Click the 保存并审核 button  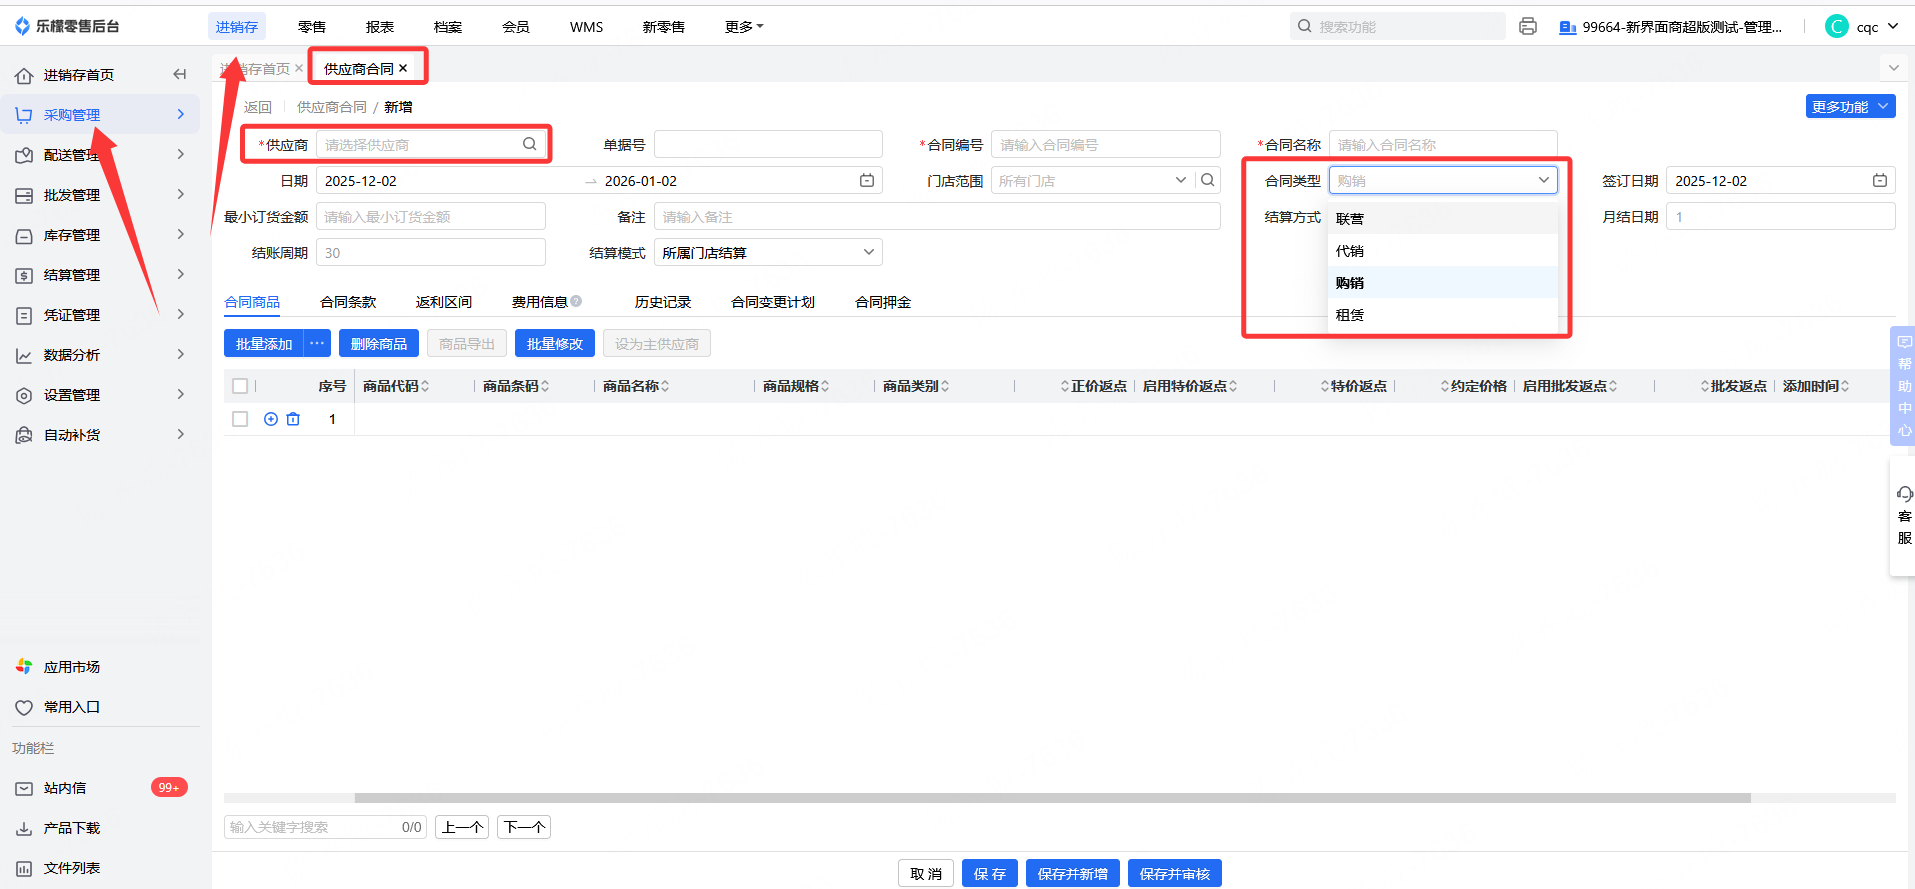coord(1175,874)
